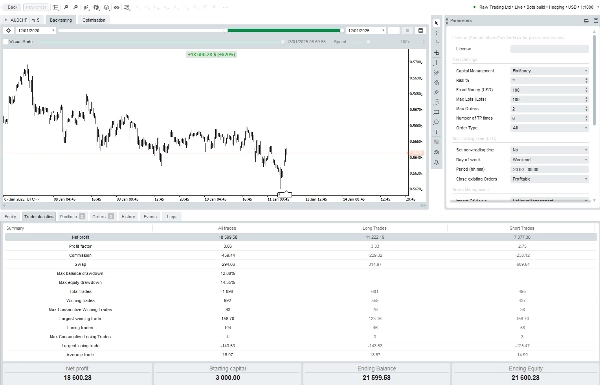Click the Long Trades column header

pos(374,228)
